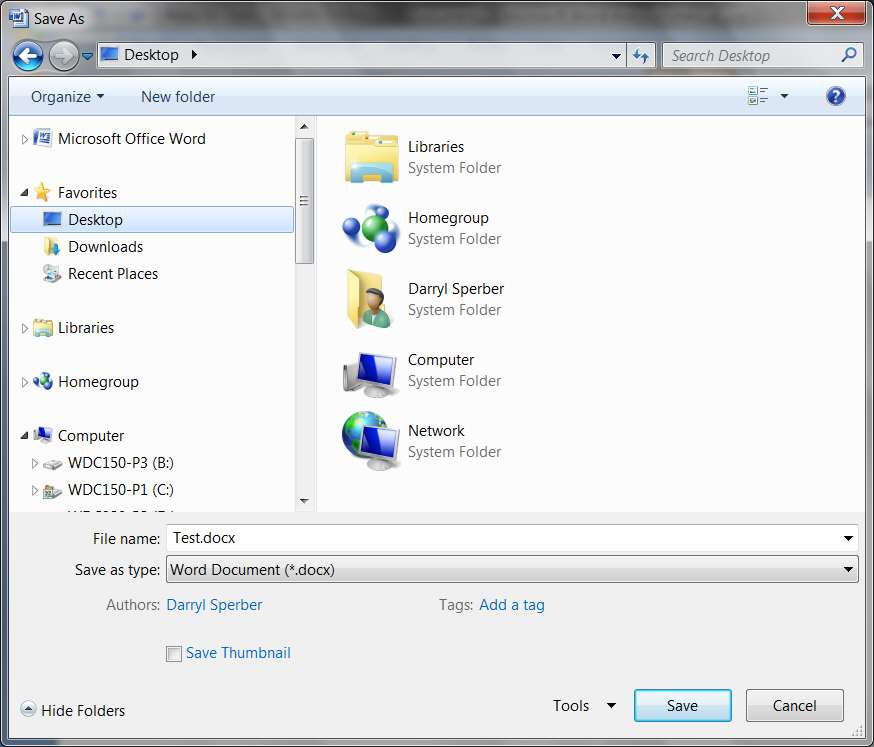874x747 pixels.
Task: Click New folder button
Action: (178, 97)
